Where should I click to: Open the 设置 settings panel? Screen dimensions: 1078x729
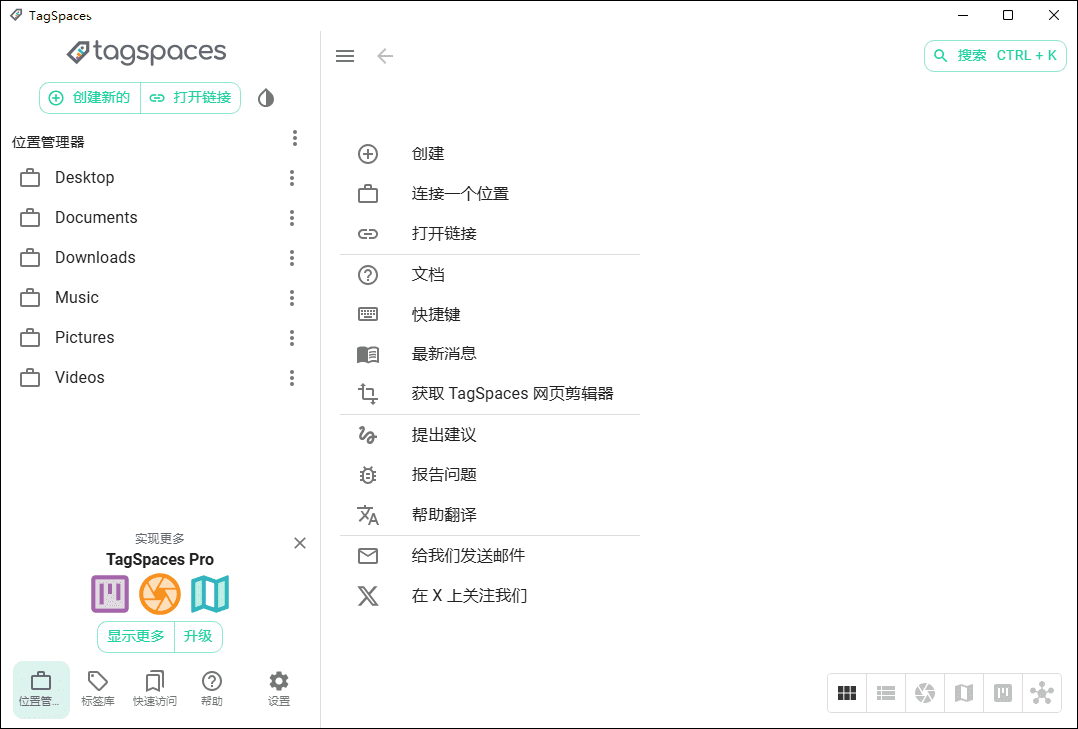pyautogui.click(x=278, y=689)
